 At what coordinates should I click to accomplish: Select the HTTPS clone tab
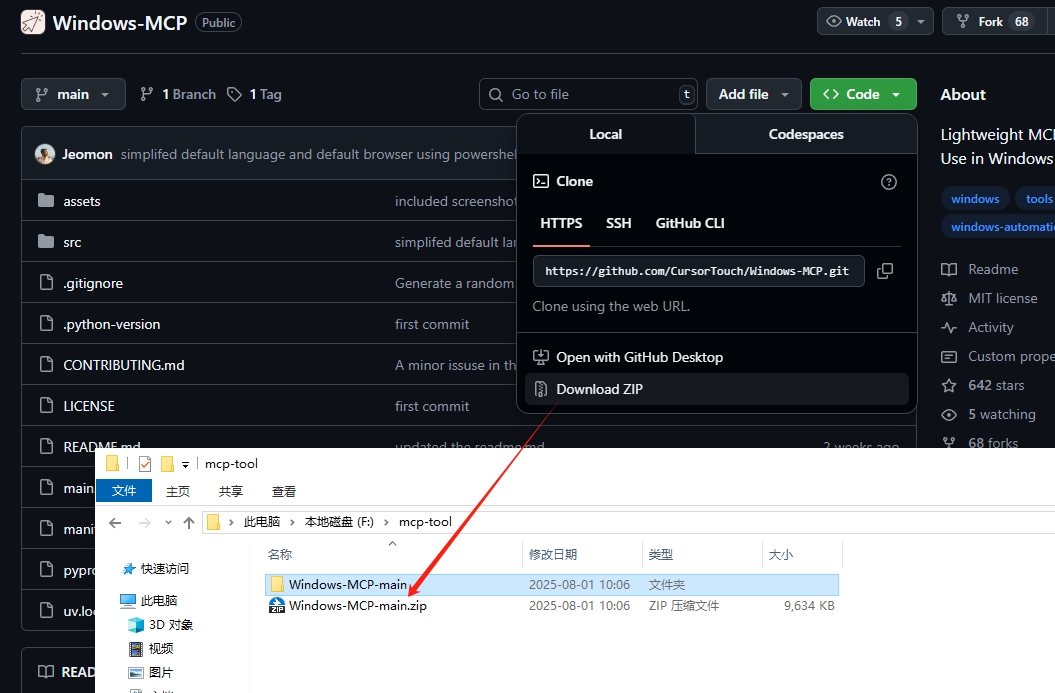point(561,223)
